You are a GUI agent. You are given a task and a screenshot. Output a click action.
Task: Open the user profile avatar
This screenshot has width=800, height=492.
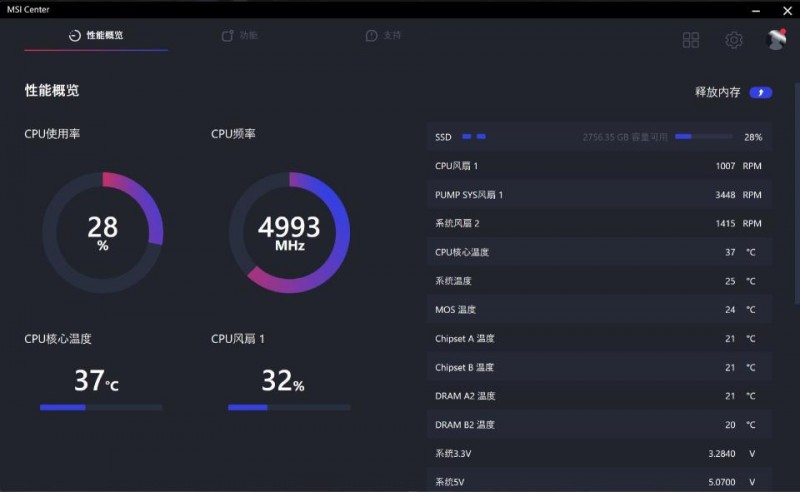[x=776, y=39]
